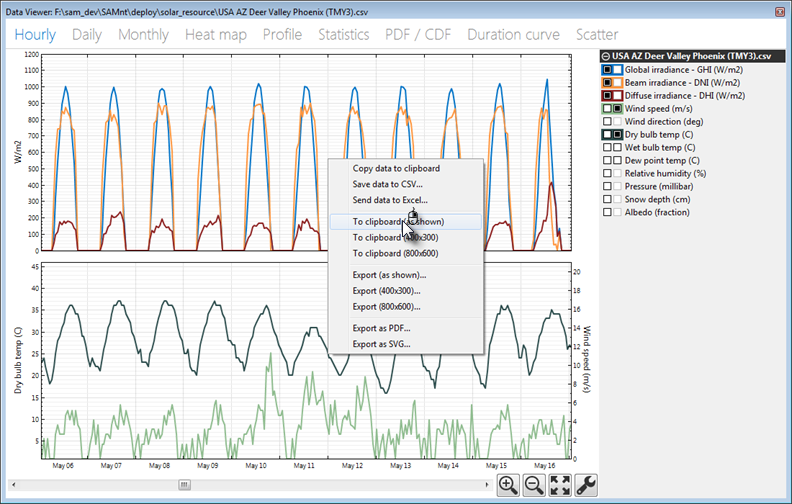792x504 pixels.
Task: Tick the Albedo (fraction) checkbox
Action: tap(607, 213)
